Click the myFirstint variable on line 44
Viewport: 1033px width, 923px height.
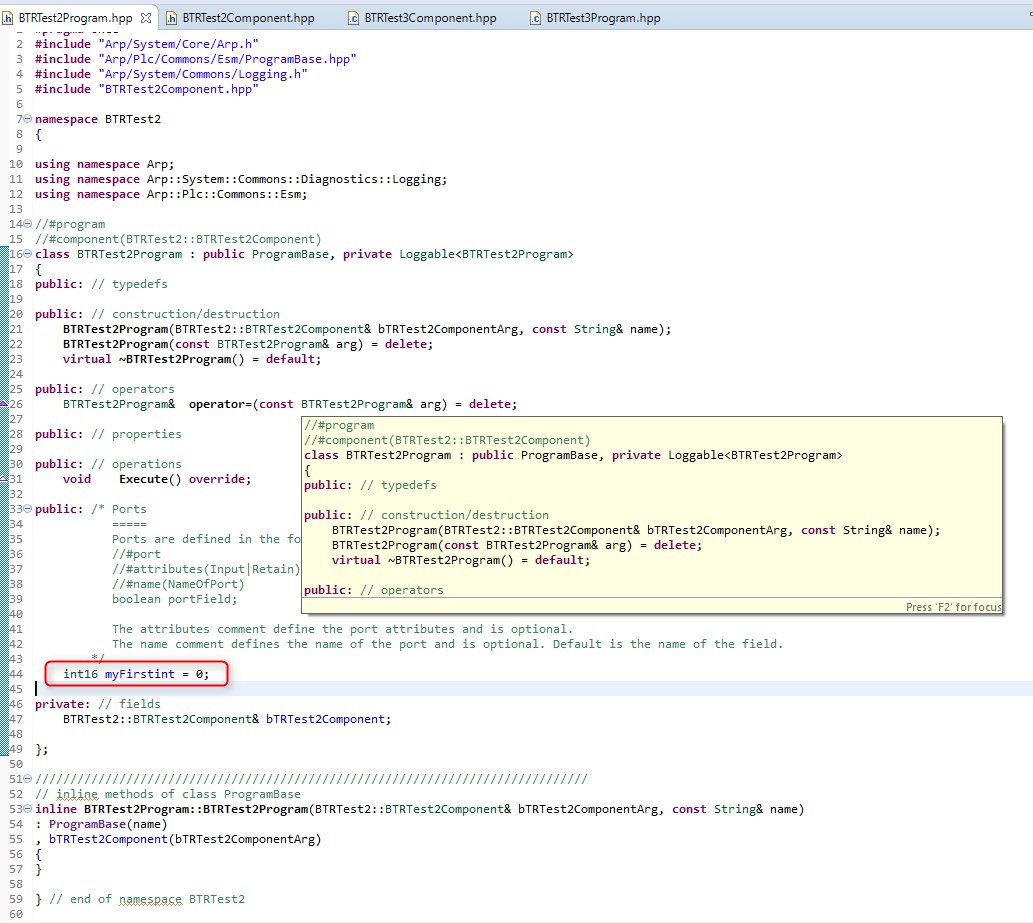(x=140, y=674)
